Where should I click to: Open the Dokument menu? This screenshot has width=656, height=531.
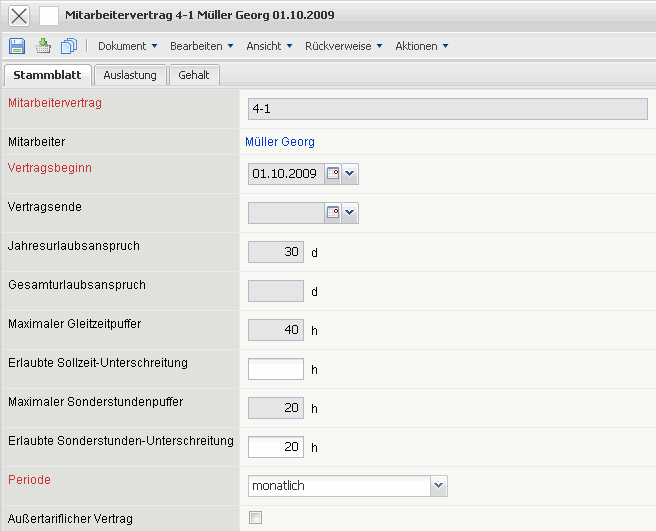point(127,46)
